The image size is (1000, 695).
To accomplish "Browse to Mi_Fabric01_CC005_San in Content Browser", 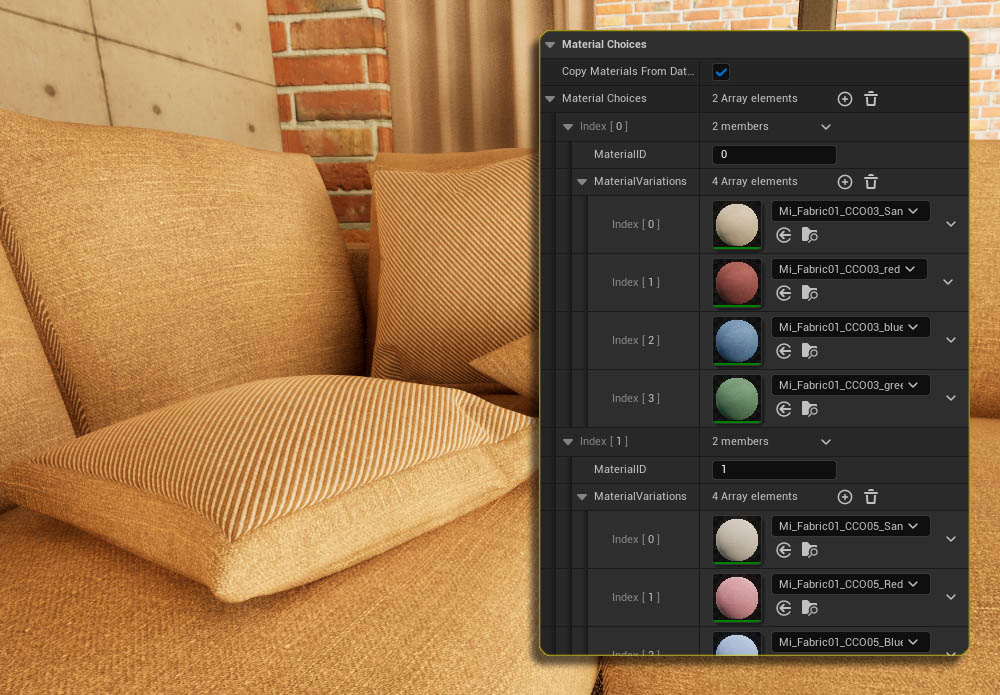I will tap(809, 550).
